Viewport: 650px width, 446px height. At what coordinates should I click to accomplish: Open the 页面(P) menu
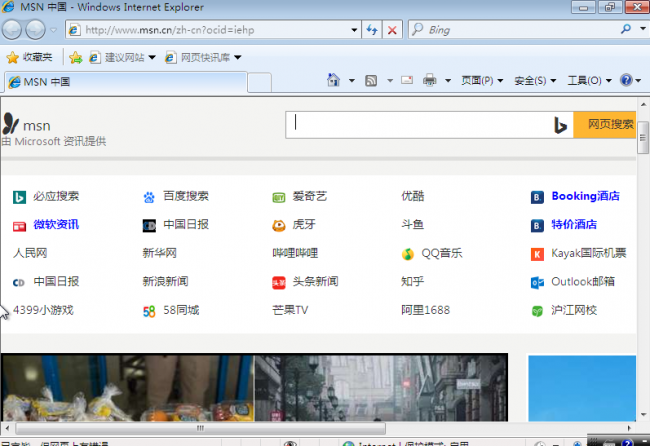482,80
